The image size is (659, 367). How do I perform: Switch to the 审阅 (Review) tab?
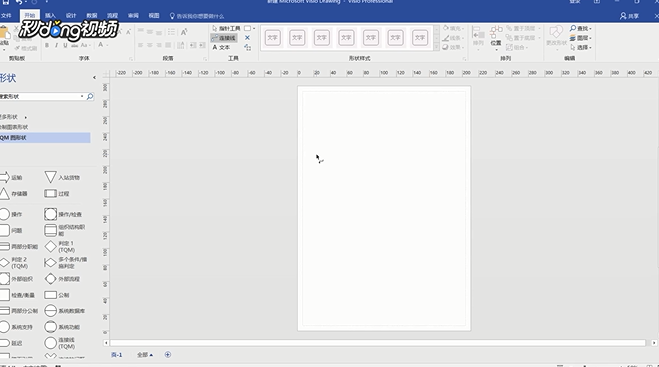pyautogui.click(x=133, y=16)
